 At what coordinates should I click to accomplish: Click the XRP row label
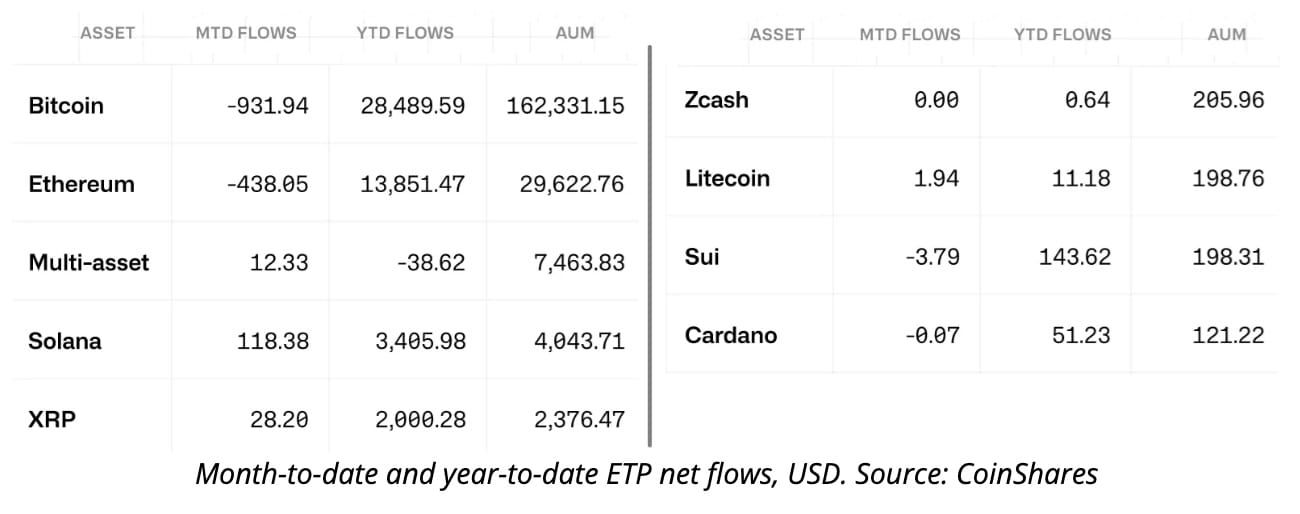52,420
